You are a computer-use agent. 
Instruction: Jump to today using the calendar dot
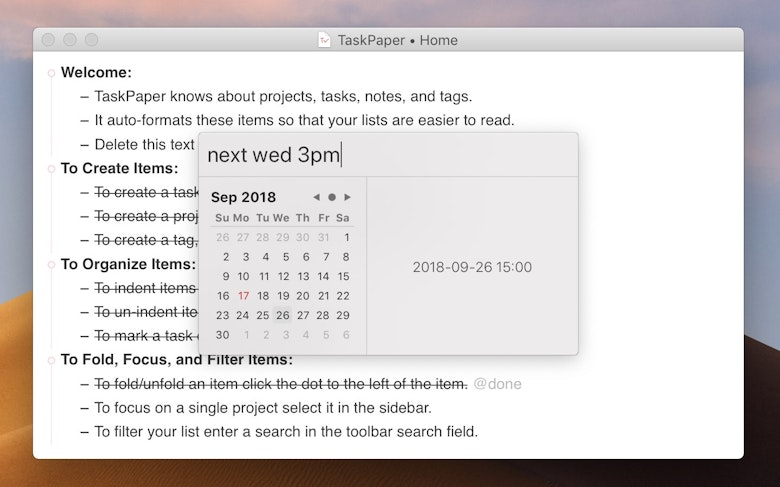click(332, 197)
